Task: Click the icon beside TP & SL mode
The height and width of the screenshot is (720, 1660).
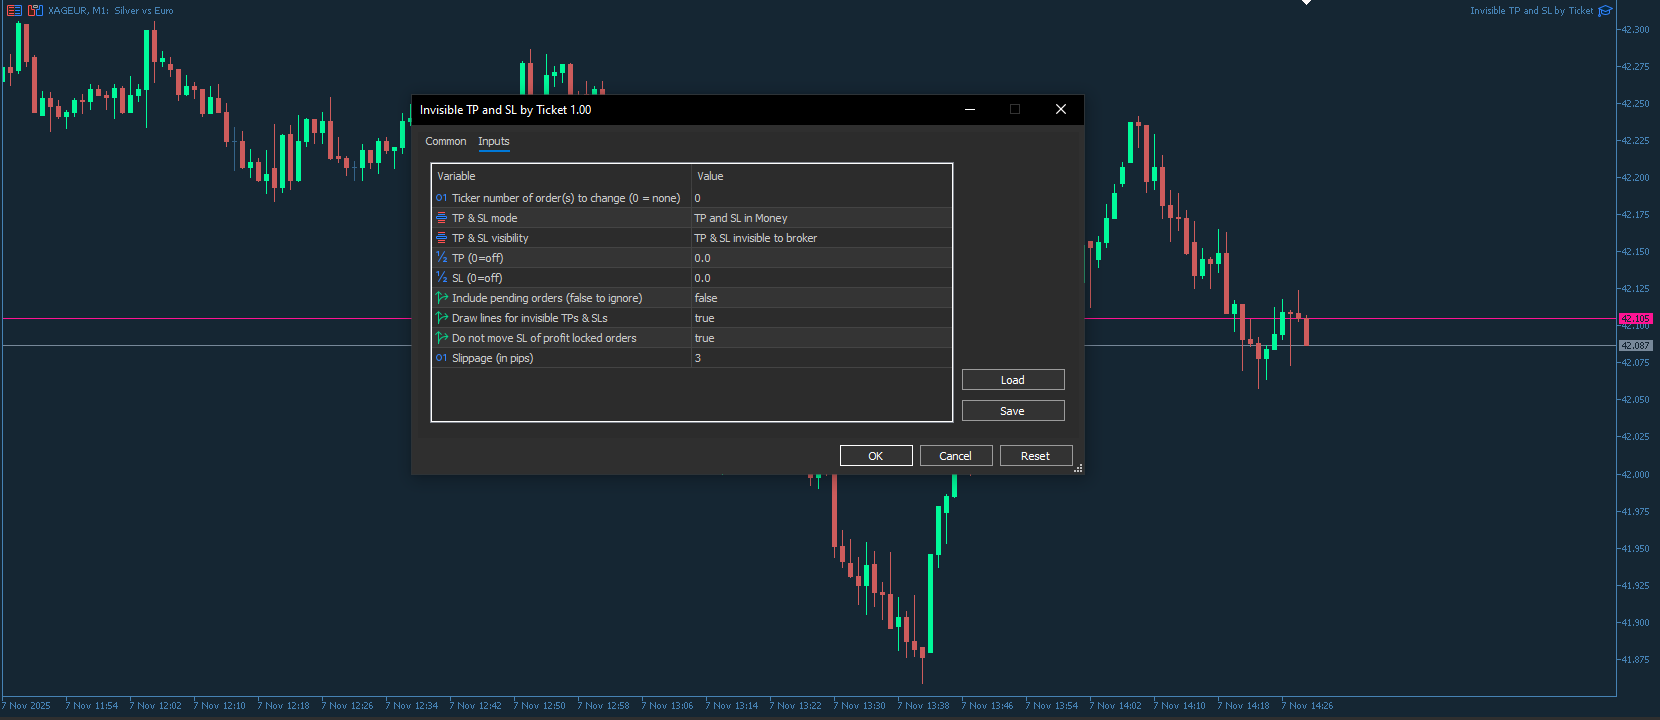Action: tap(441, 218)
